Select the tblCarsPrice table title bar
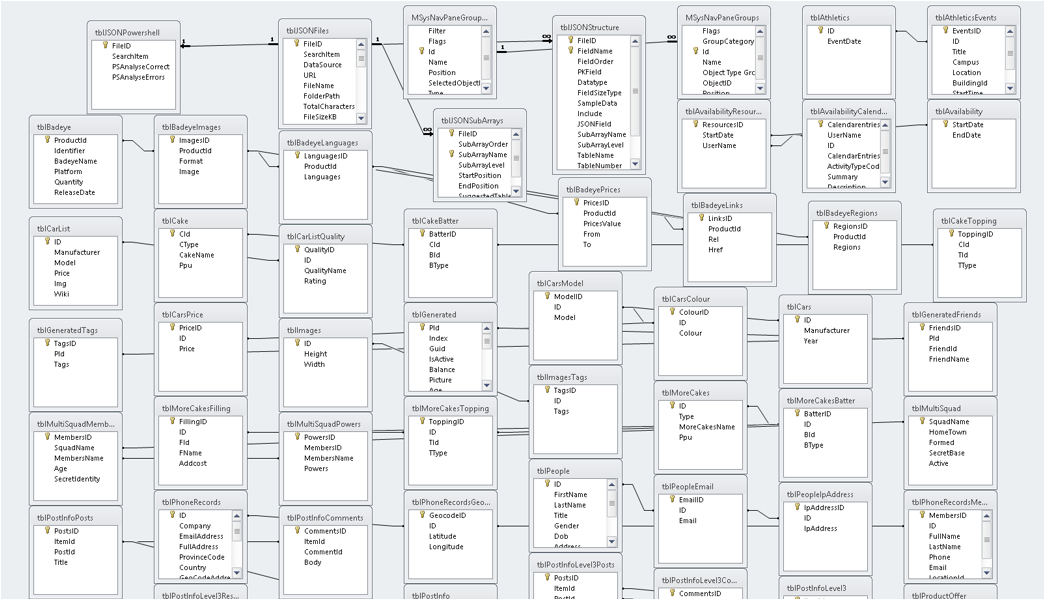 pyautogui.click(x=201, y=315)
